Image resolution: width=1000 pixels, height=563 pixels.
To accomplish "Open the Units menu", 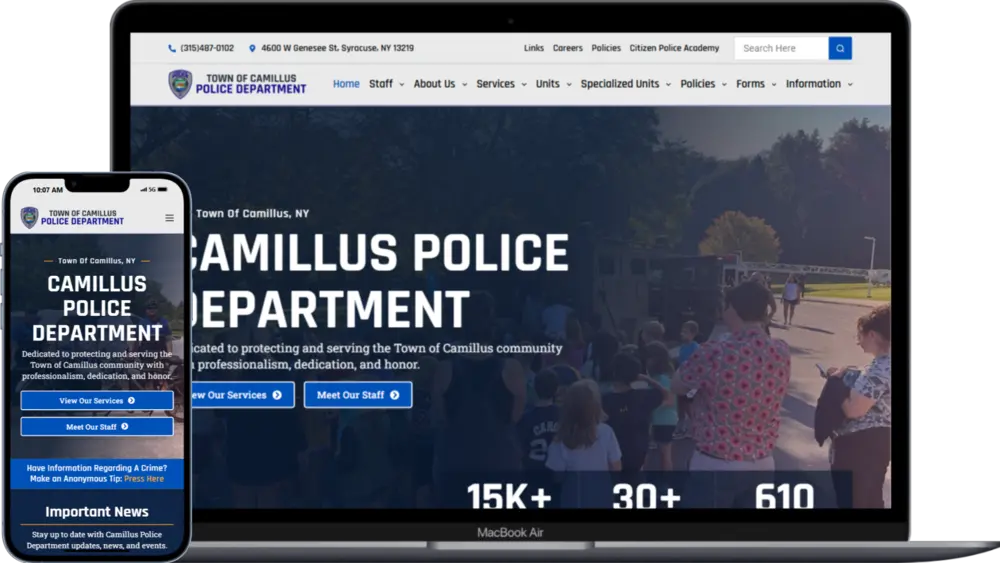I will tap(547, 84).
